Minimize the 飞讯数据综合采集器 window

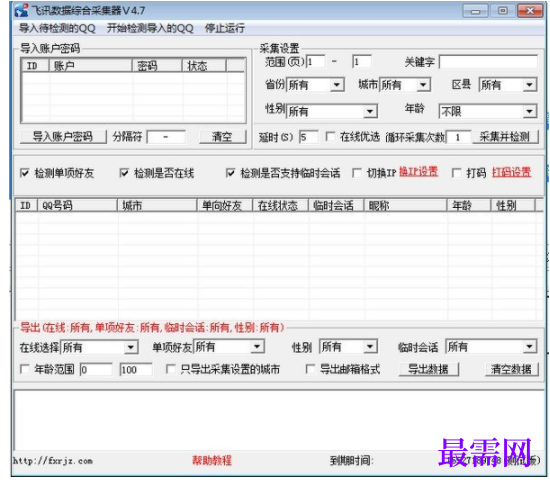click(475, 11)
